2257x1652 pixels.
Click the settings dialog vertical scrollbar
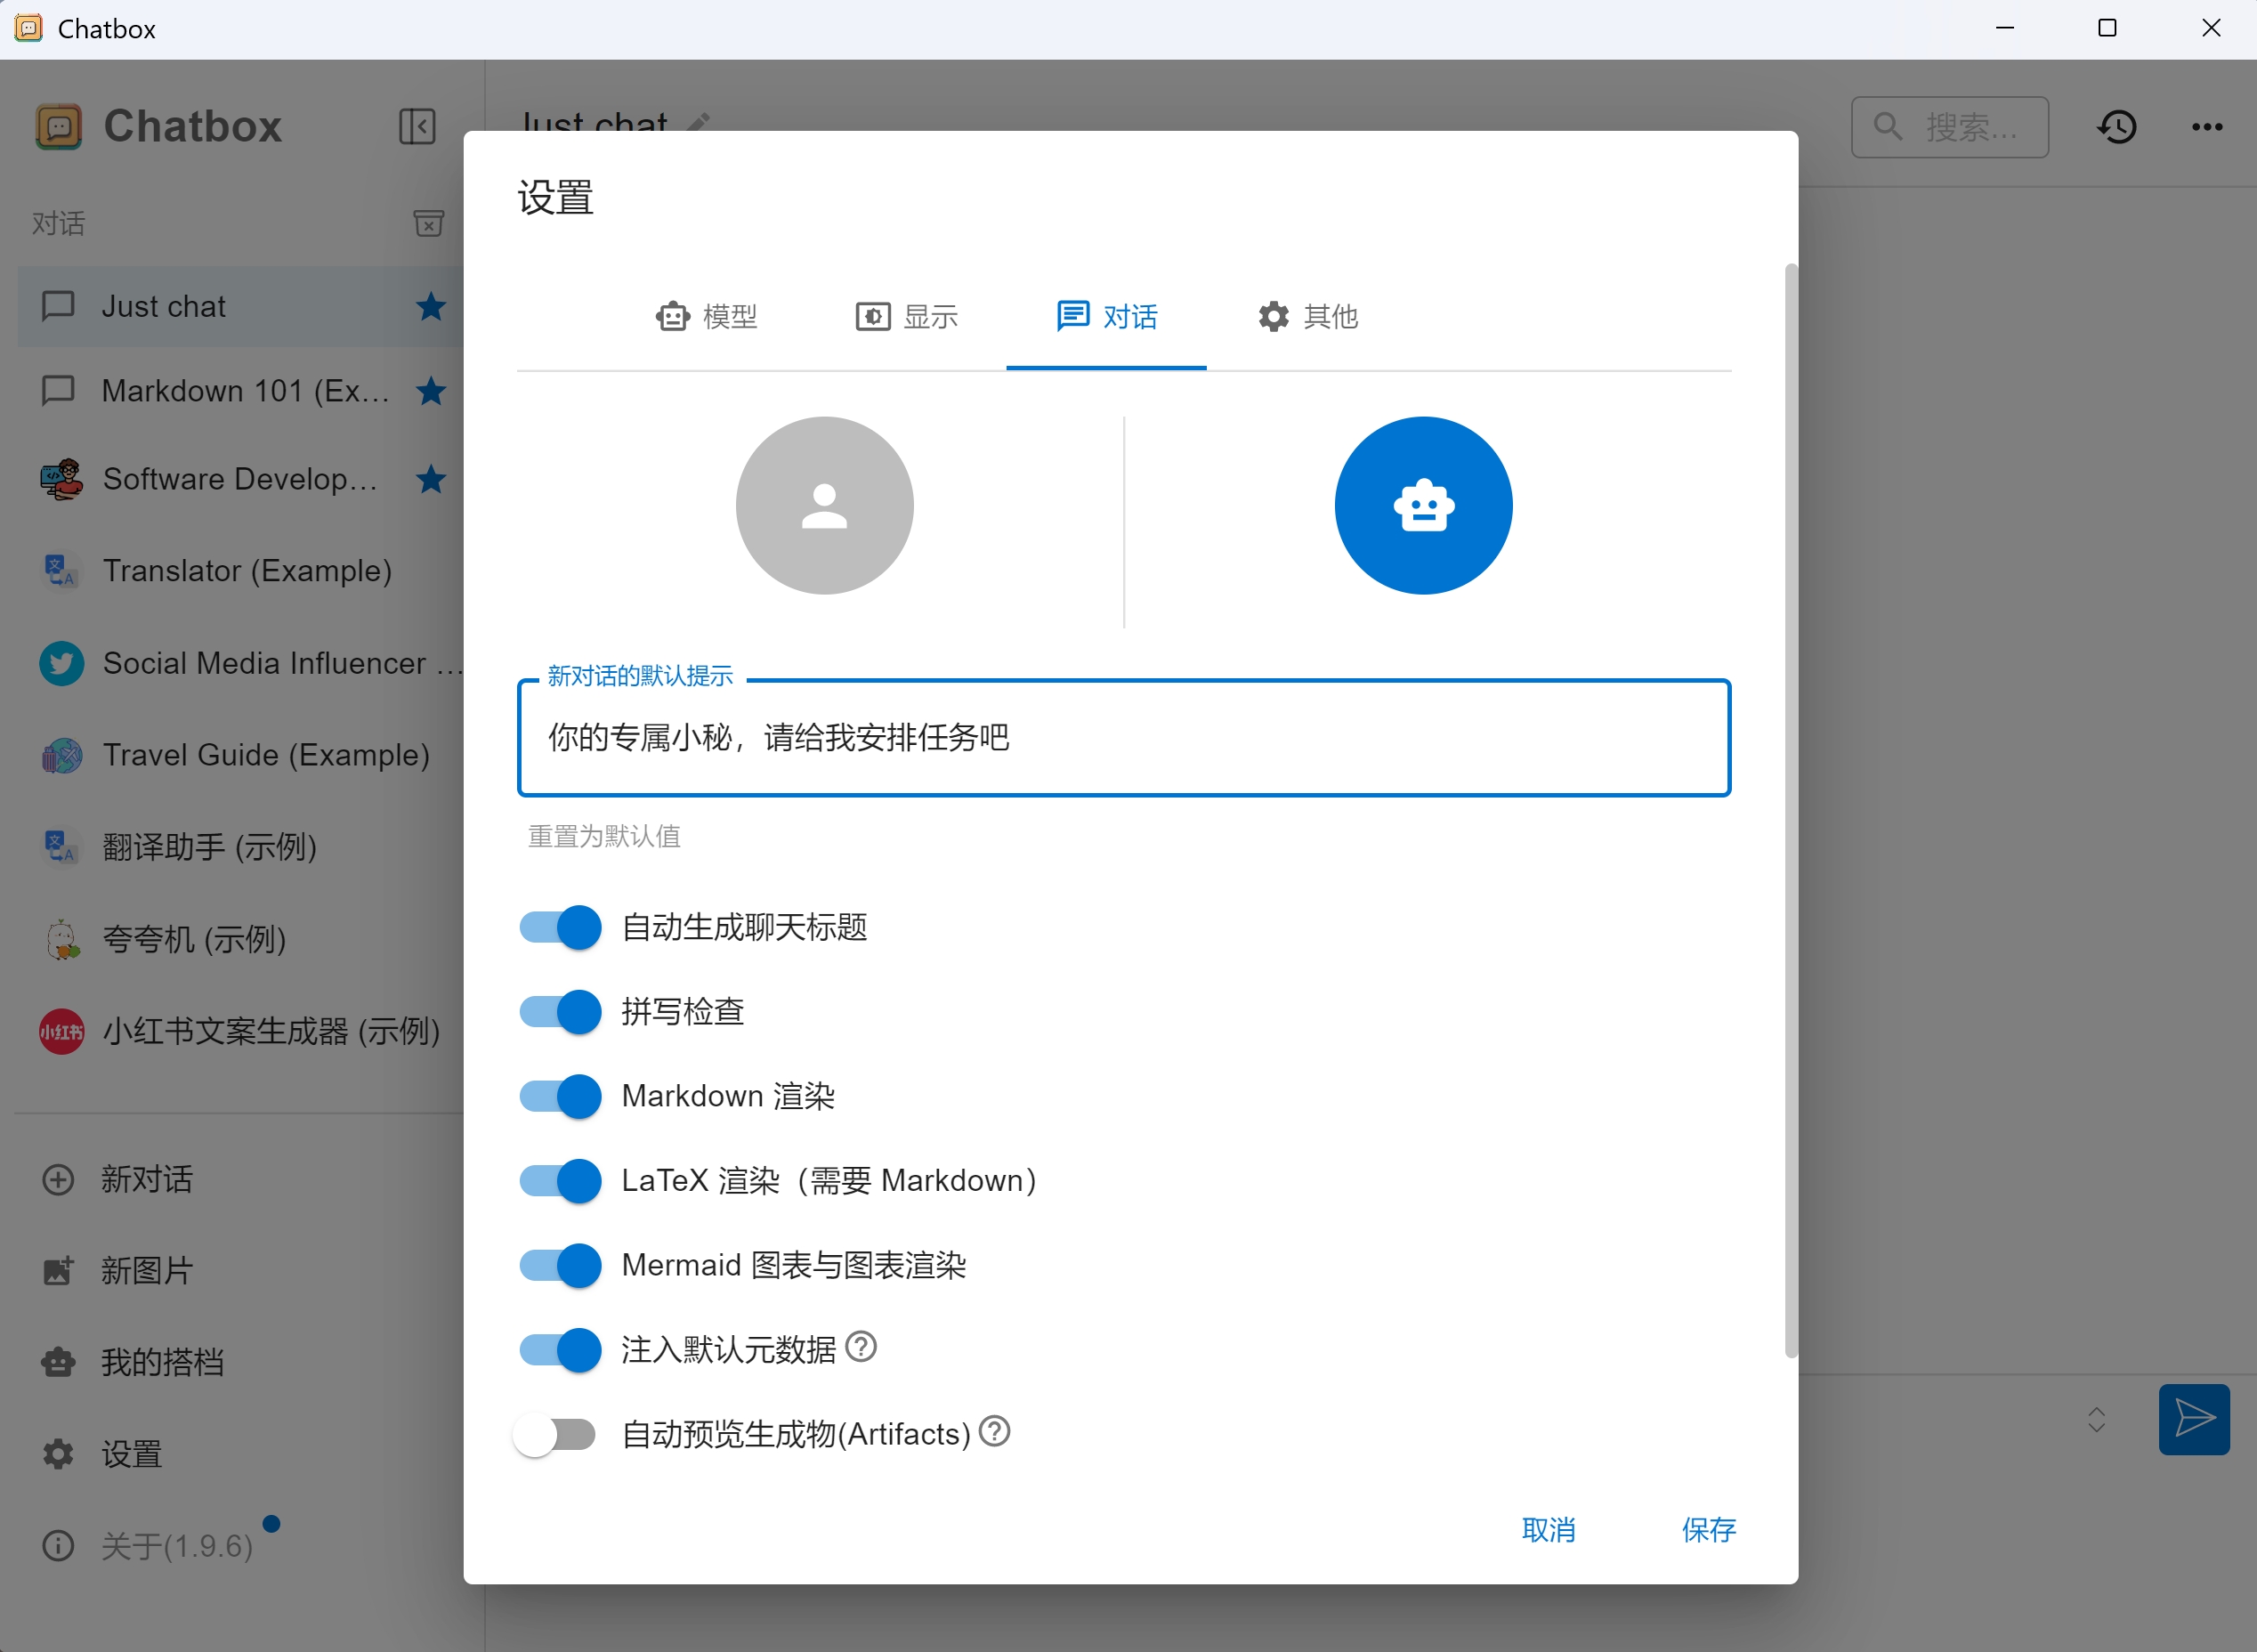(1790, 810)
